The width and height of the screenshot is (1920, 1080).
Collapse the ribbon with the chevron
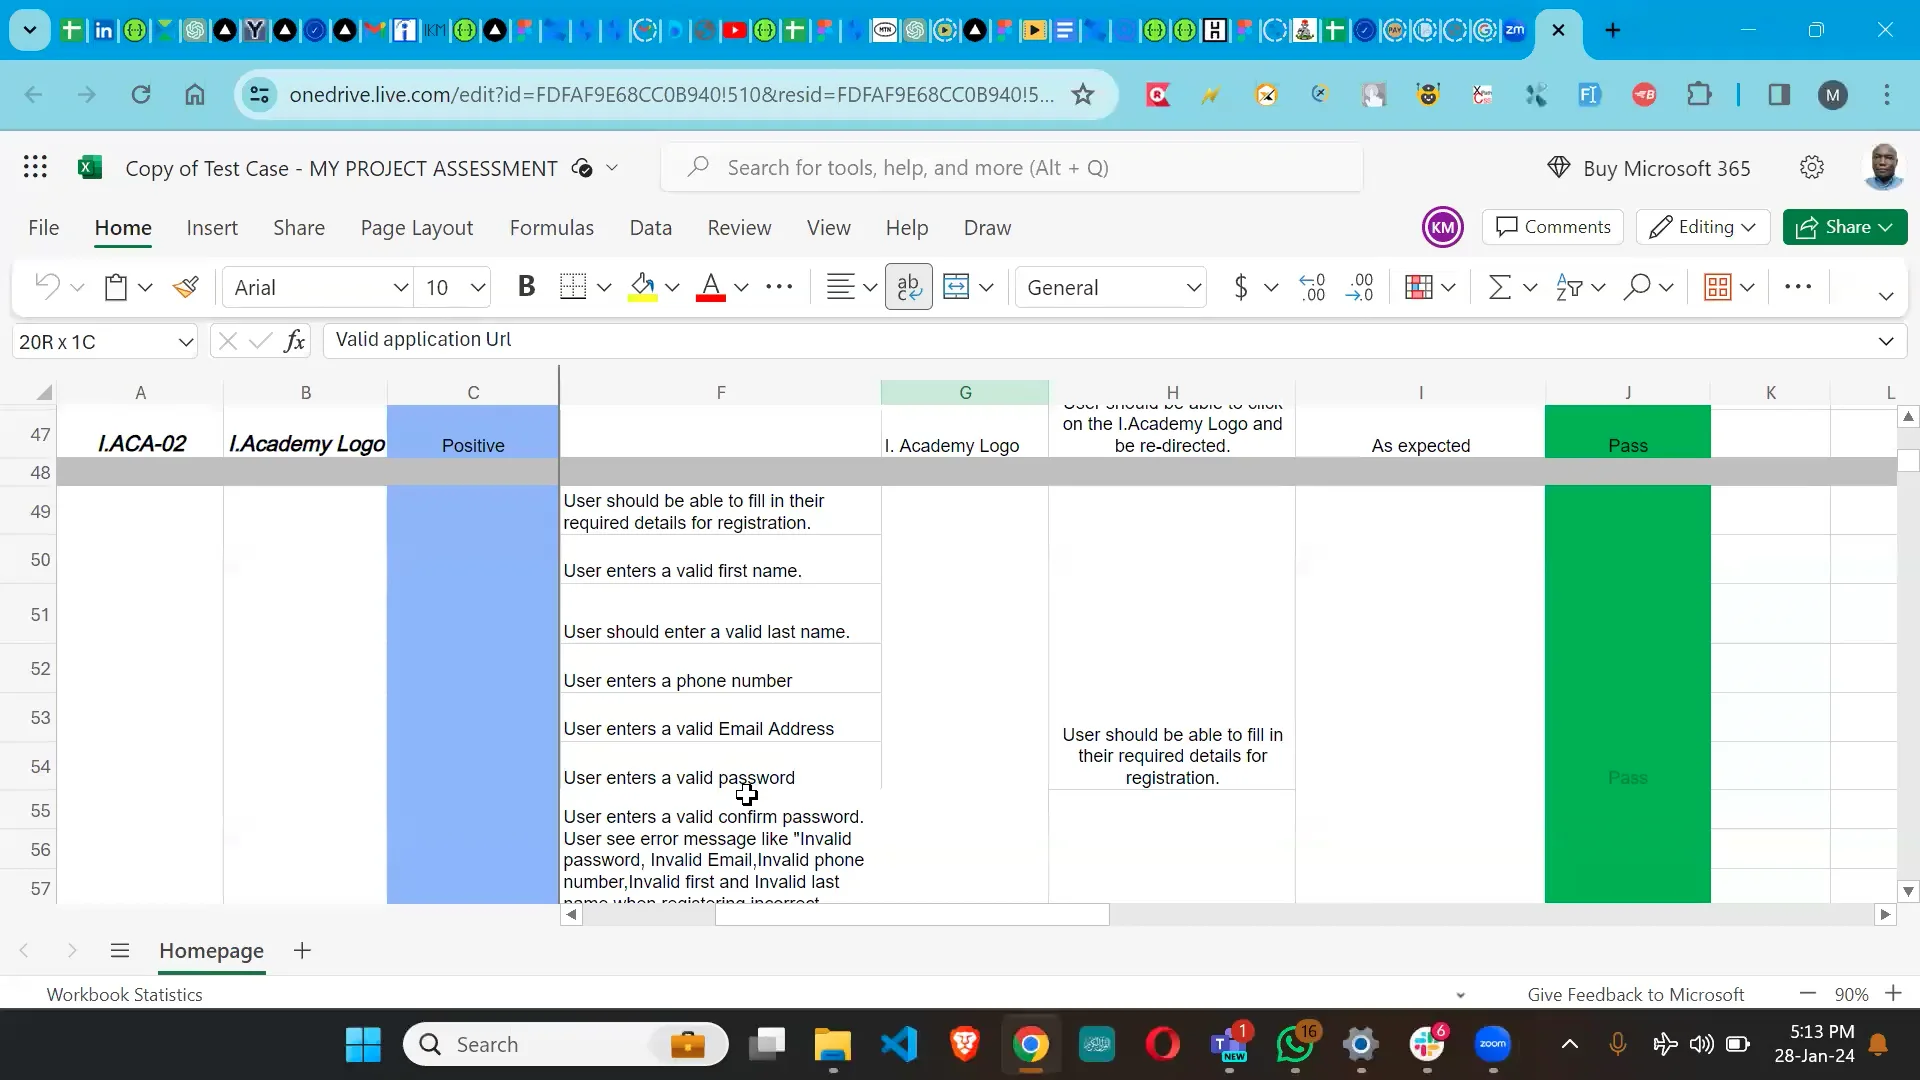(x=1886, y=296)
